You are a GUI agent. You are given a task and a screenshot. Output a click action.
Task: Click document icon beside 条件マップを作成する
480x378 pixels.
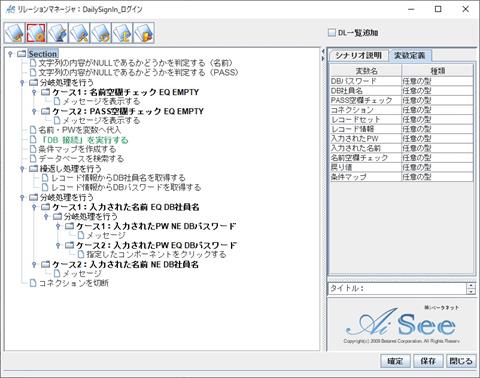(x=33, y=149)
